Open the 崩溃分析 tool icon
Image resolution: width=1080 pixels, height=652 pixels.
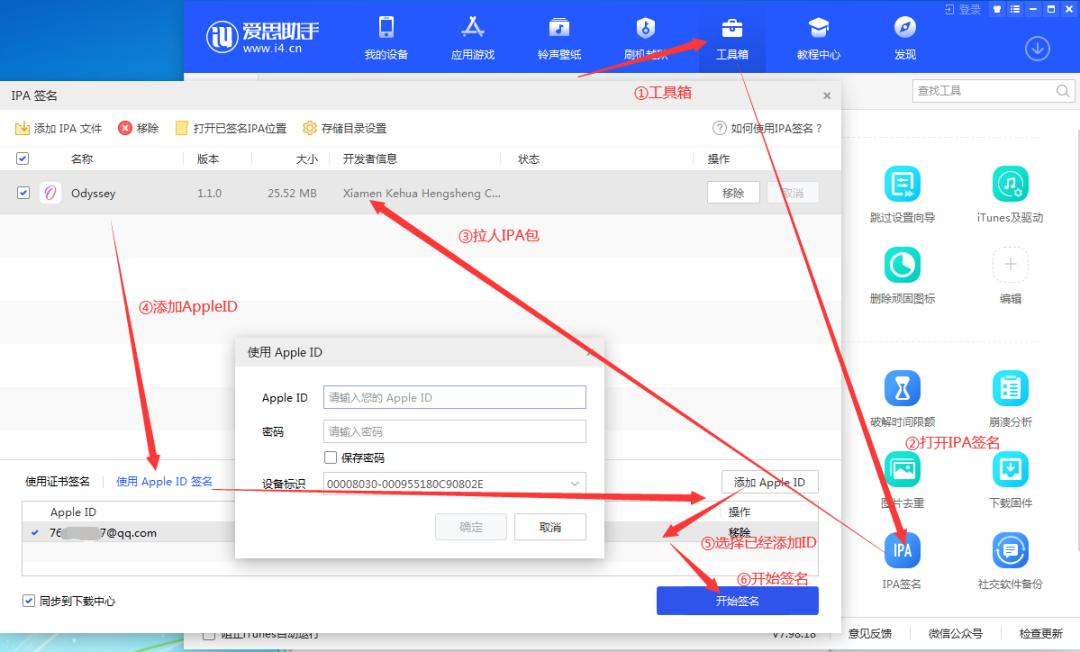coord(1010,390)
